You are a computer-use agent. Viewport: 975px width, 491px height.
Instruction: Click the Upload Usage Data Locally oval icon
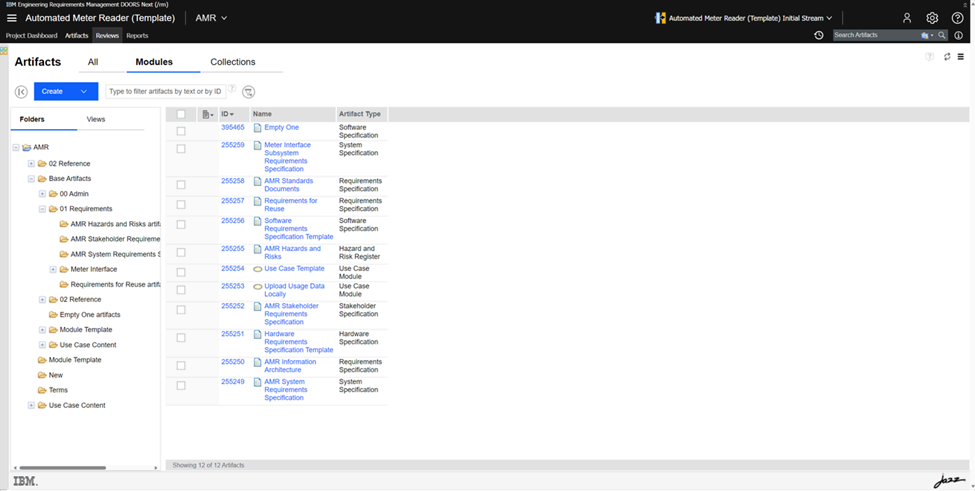click(x=257, y=287)
